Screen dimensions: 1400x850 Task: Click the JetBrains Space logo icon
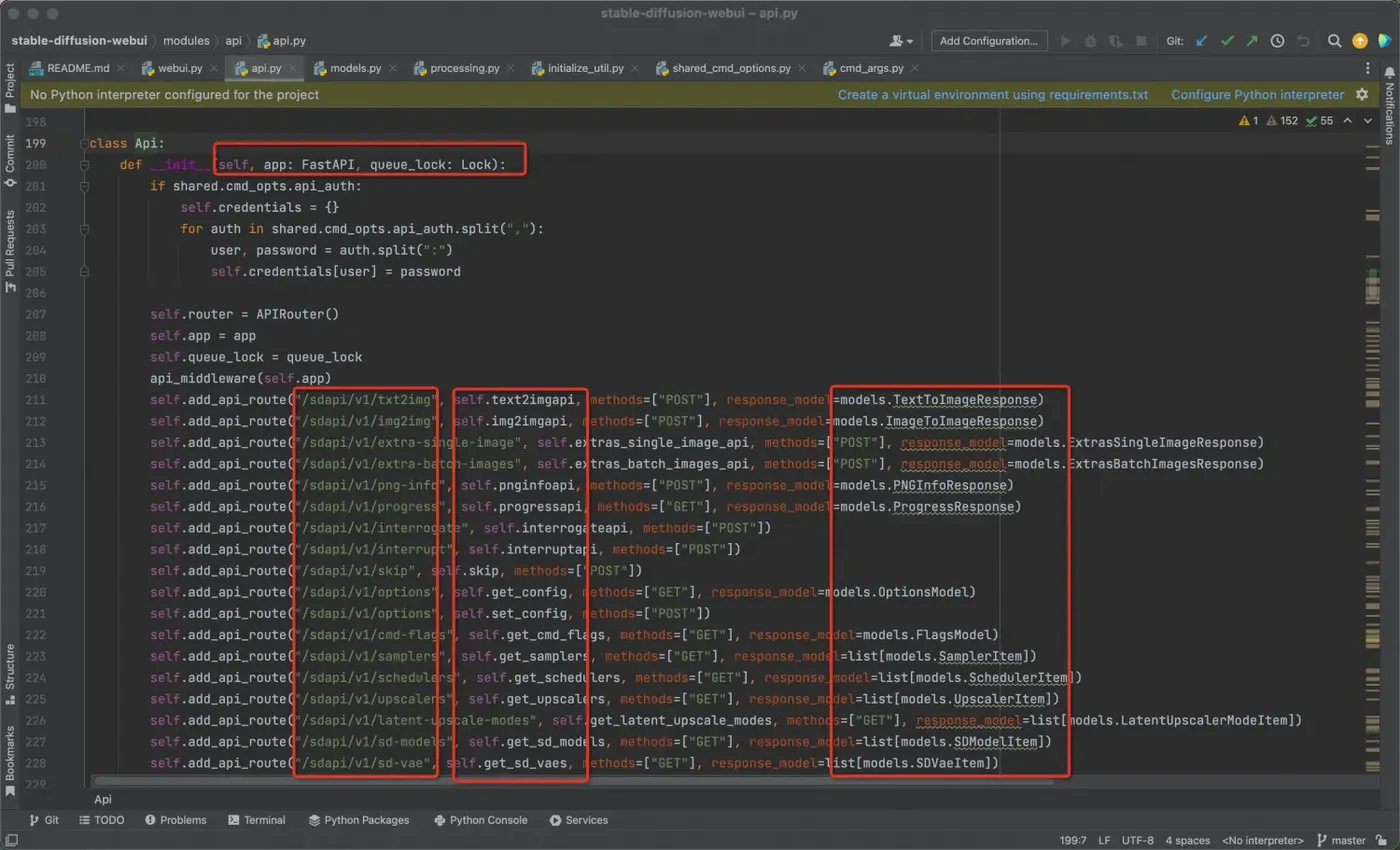point(1385,41)
